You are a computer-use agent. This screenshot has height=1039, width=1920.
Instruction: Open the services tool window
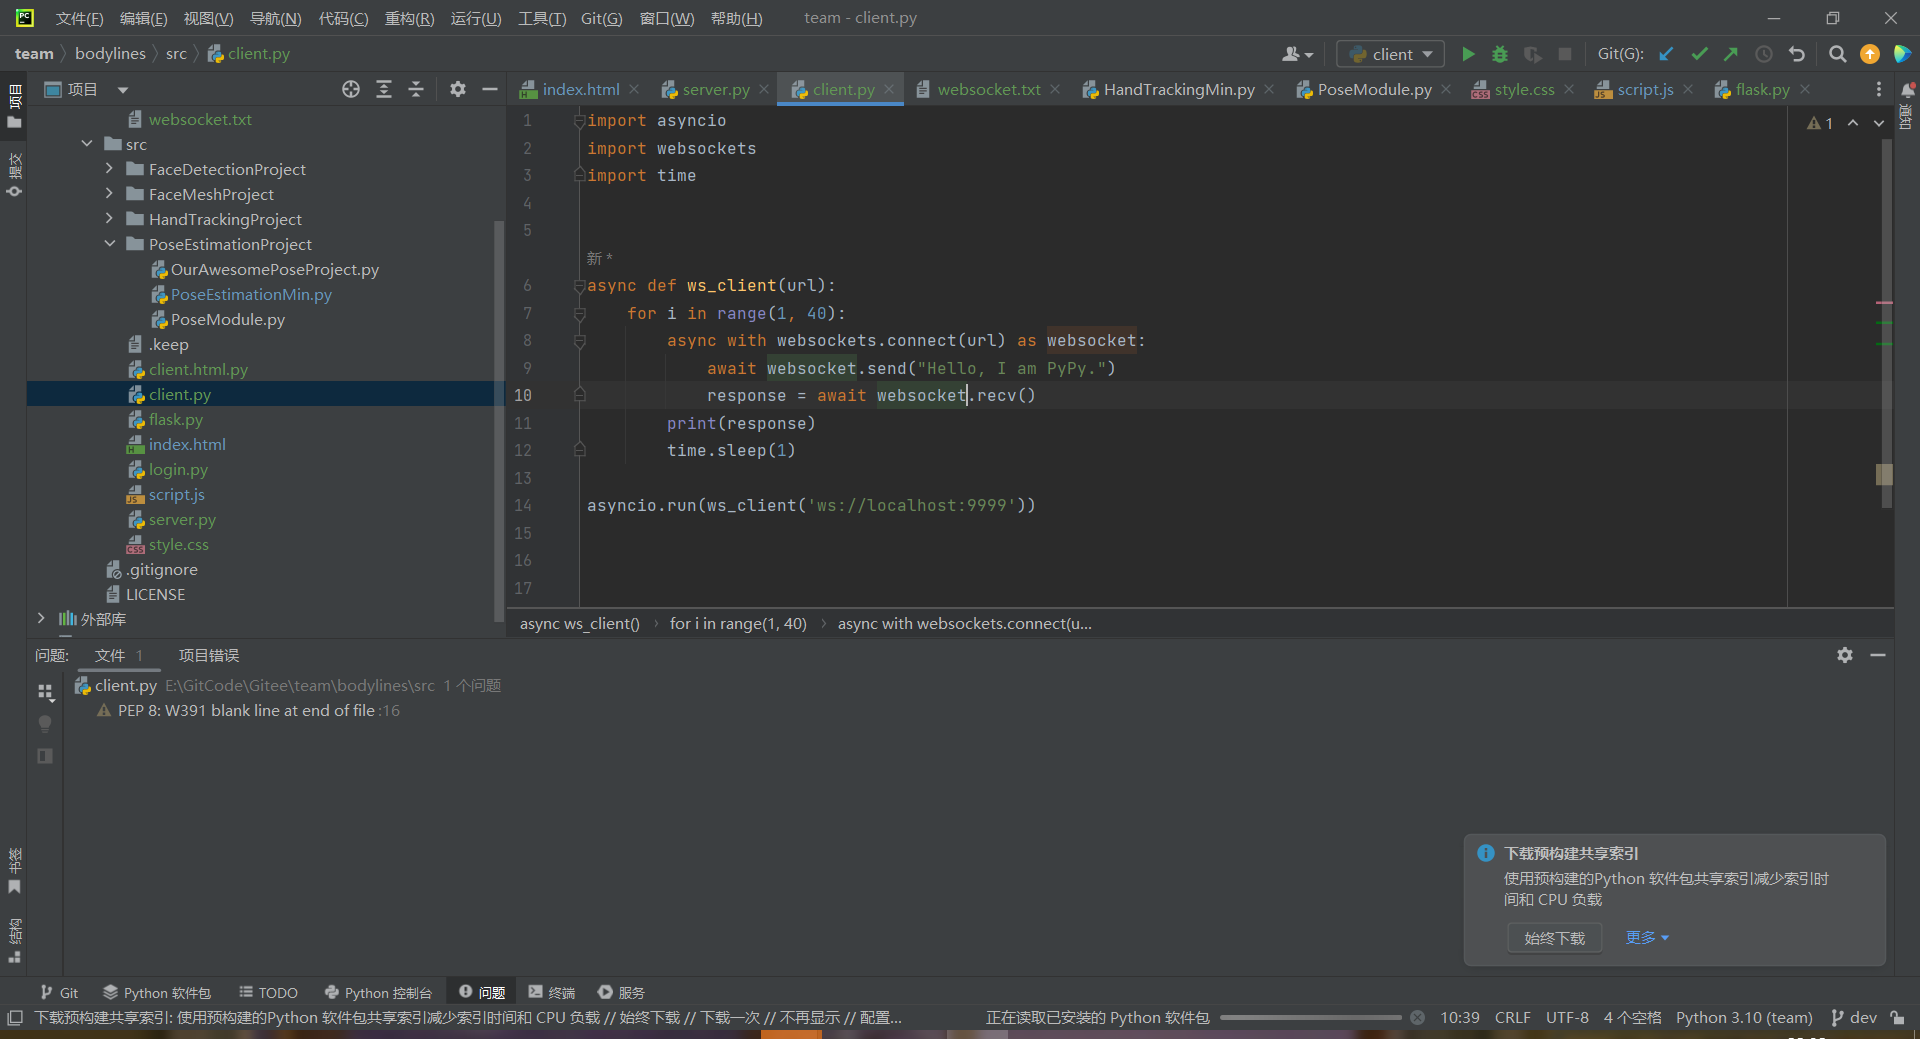(x=621, y=992)
